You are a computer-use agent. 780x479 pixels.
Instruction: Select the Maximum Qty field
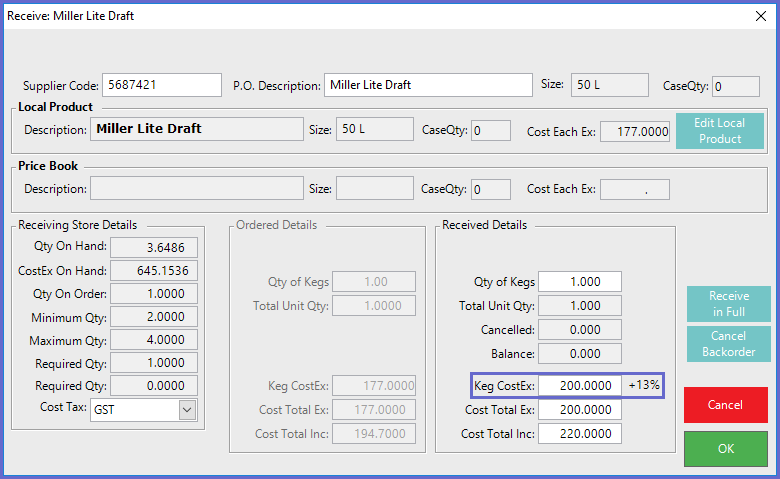154,340
